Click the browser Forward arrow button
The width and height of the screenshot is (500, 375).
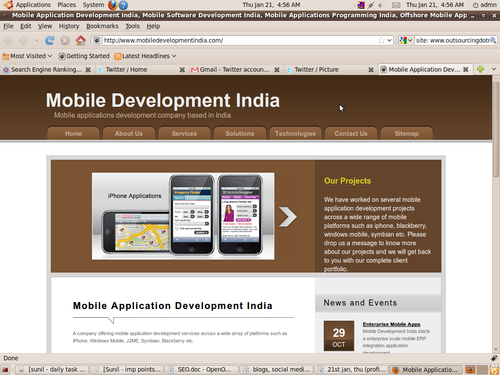point(23,41)
